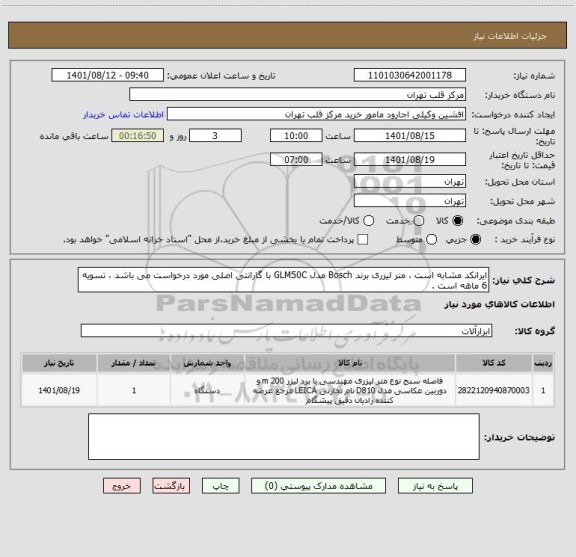Click the validity time field 07:00

pos(296,159)
